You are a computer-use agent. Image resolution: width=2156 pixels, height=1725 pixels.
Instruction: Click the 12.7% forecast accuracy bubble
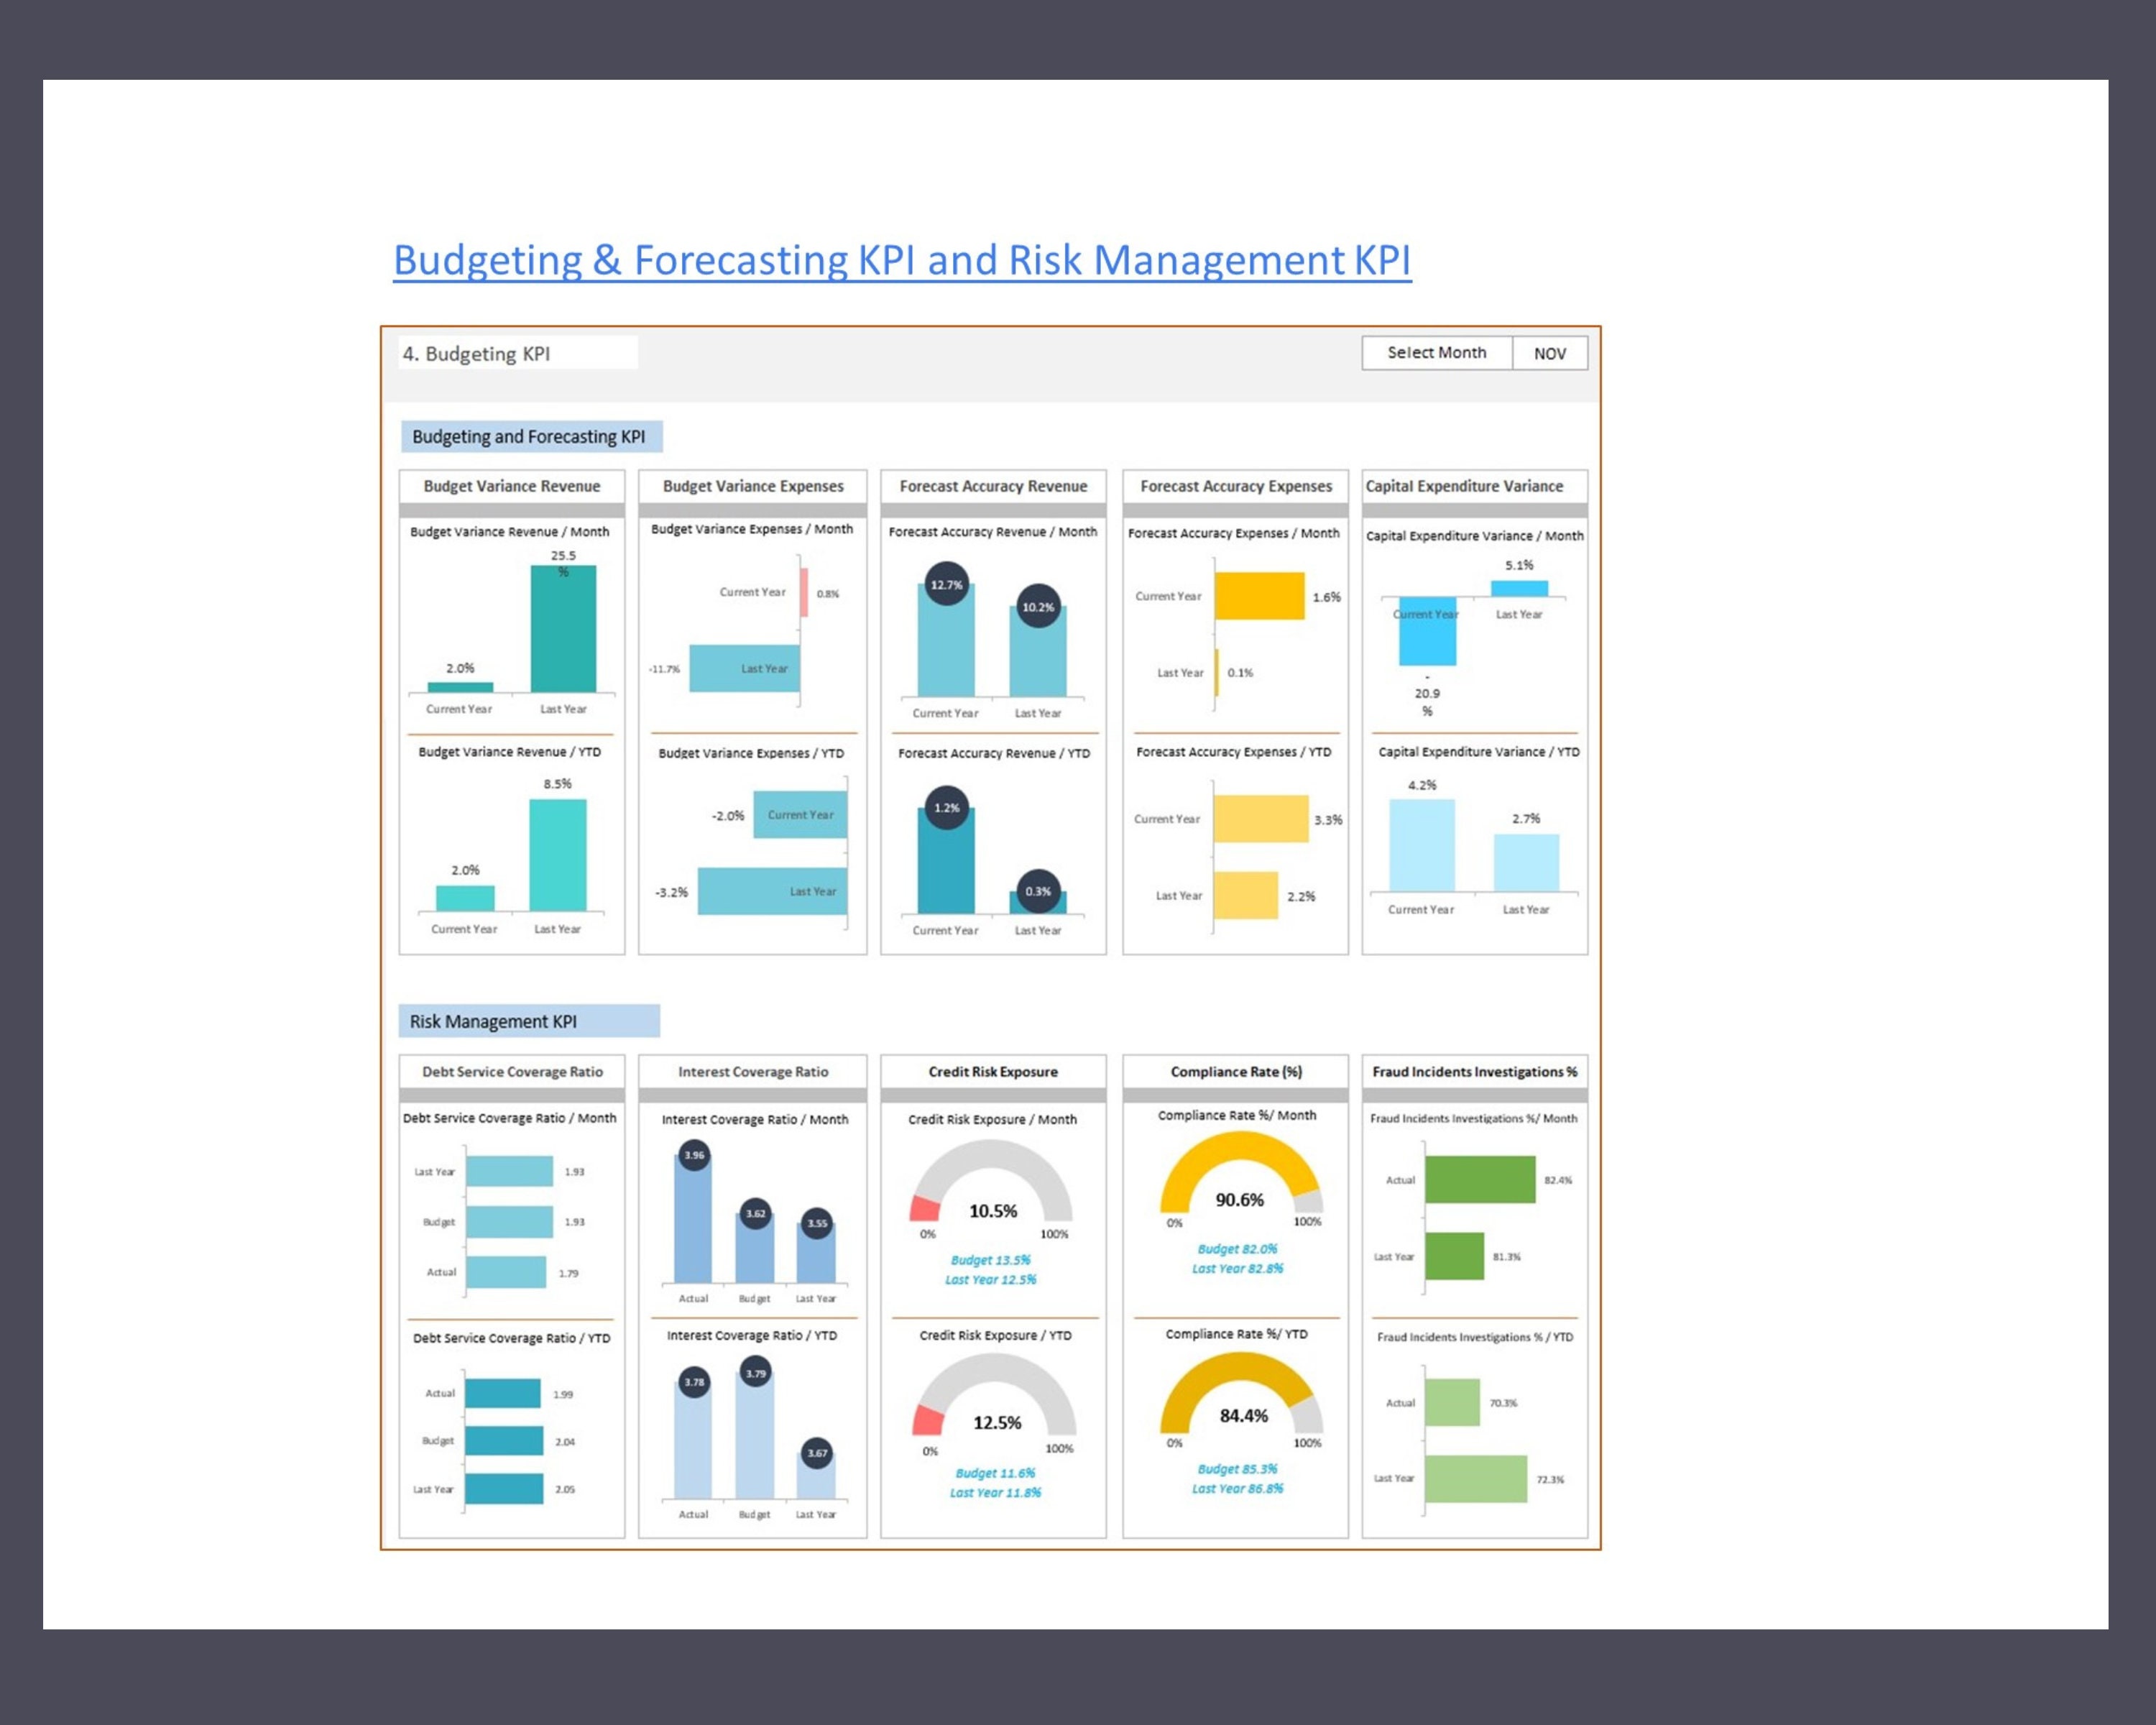[946, 585]
